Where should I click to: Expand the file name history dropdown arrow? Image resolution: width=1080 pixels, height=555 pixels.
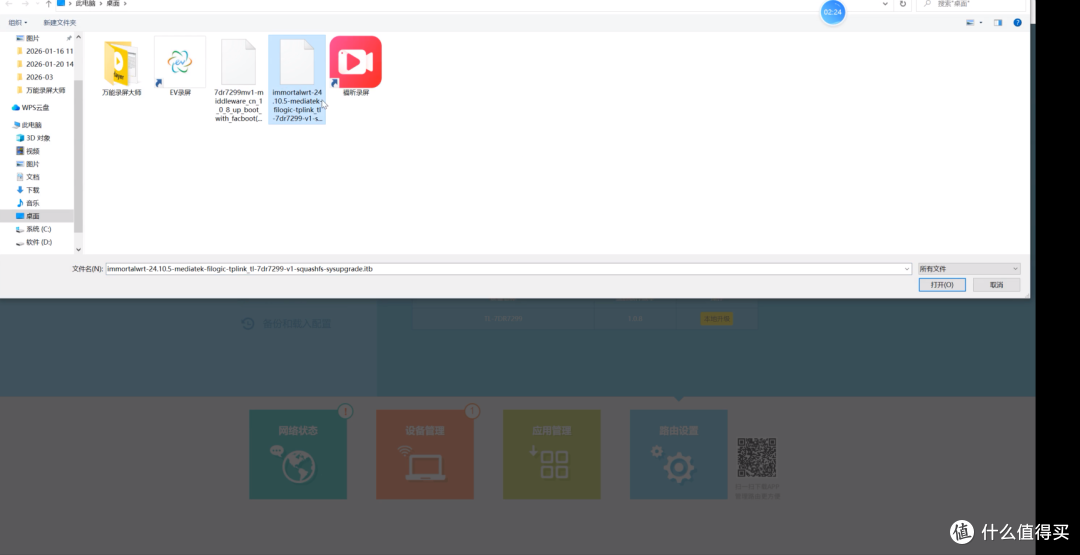point(906,269)
